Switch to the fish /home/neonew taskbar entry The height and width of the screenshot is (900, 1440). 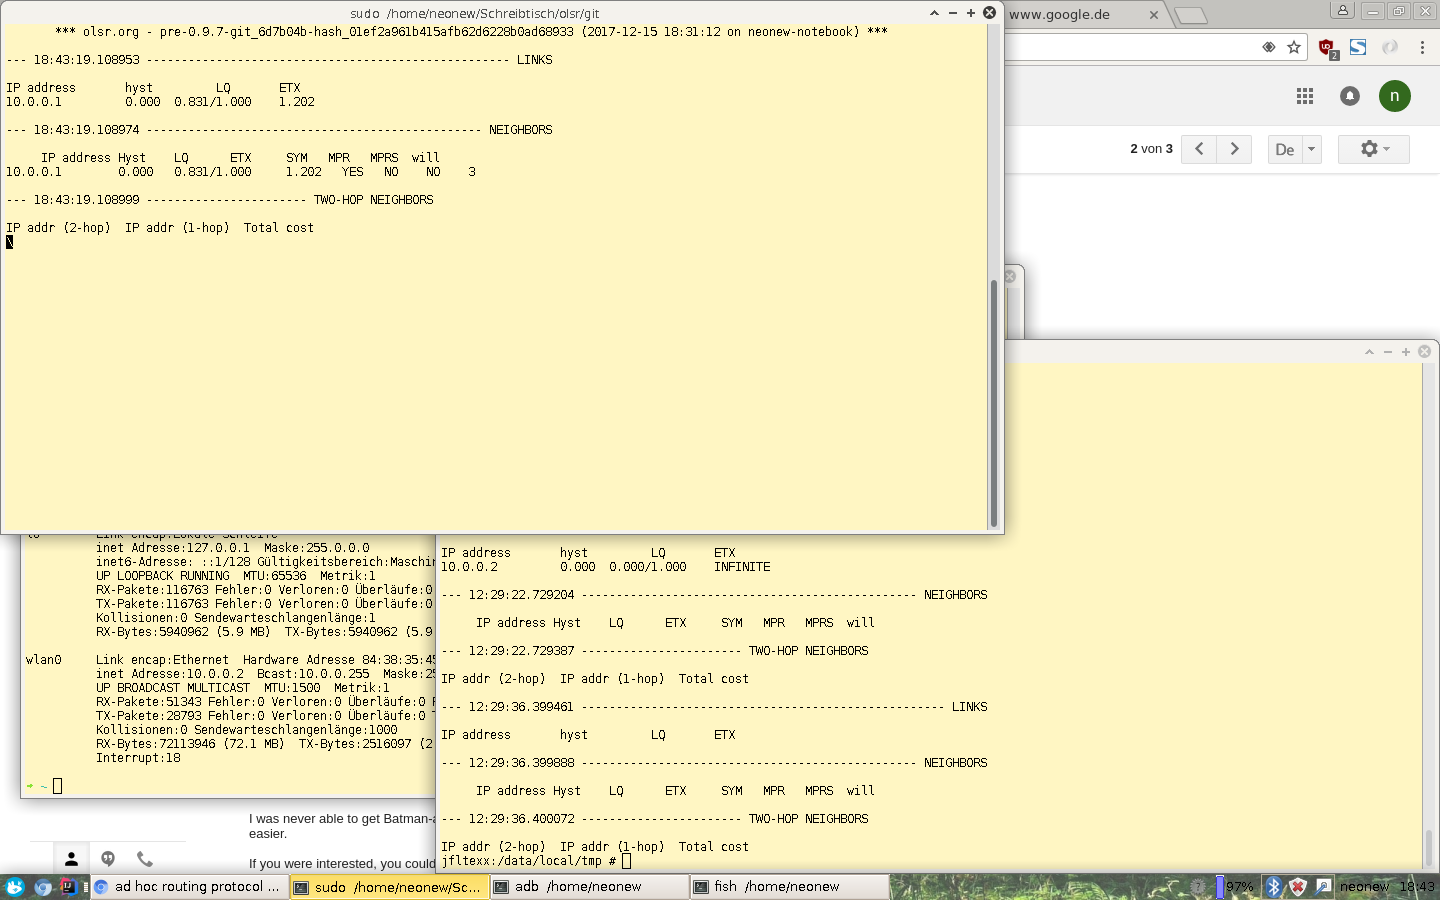(789, 887)
